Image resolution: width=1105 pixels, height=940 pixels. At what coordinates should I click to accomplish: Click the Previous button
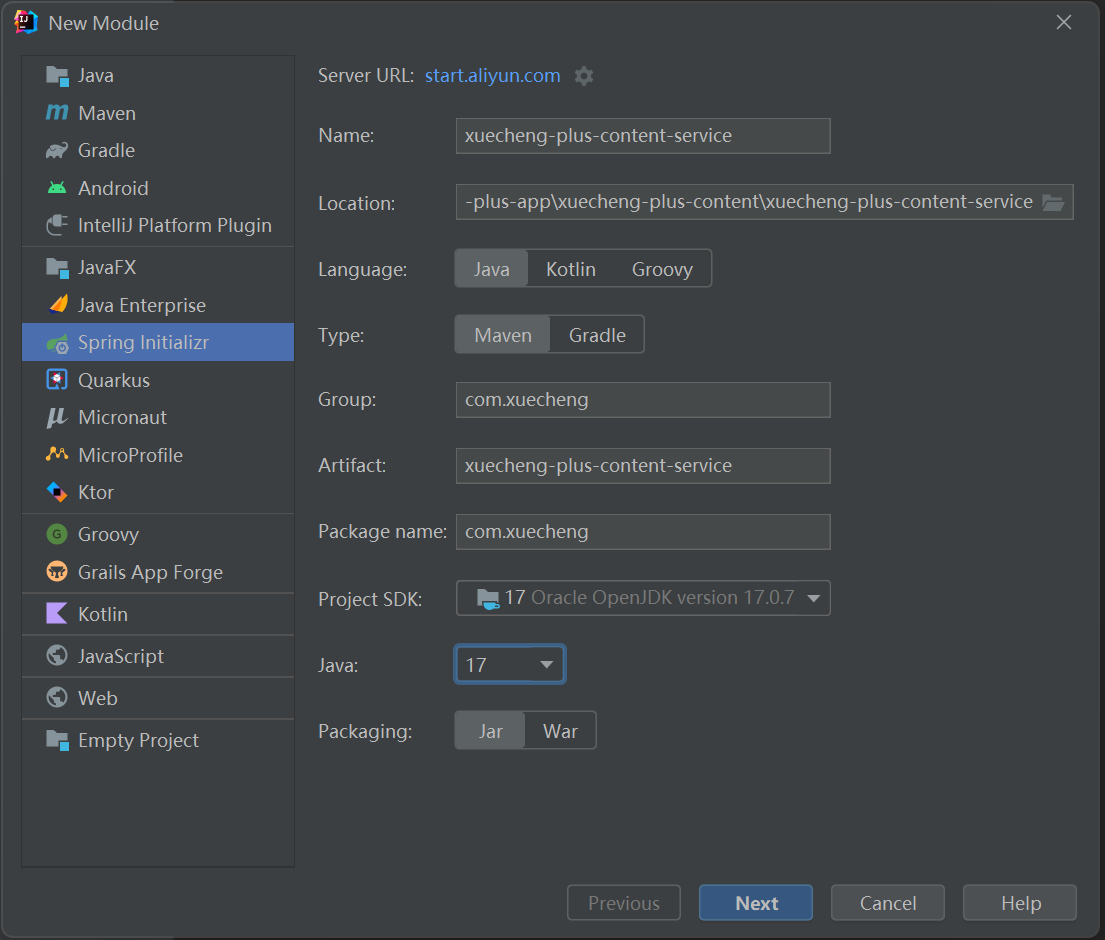click(624, 903)
